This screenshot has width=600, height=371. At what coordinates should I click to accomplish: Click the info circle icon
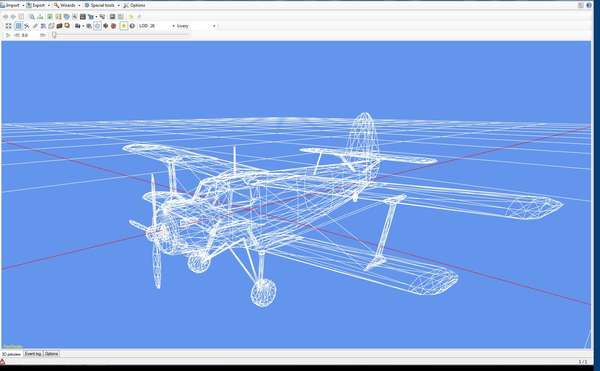pos(132,26)
